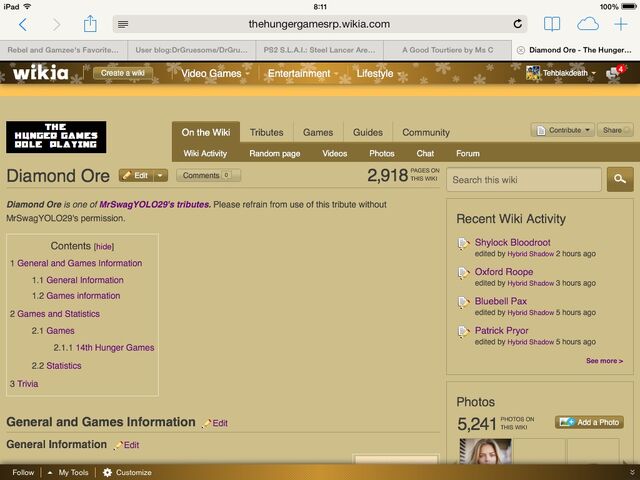This screenshot has height=480, width=640.
Task: Expand My Tools menu
Action: pyautogui.click(x=68, y=472)
